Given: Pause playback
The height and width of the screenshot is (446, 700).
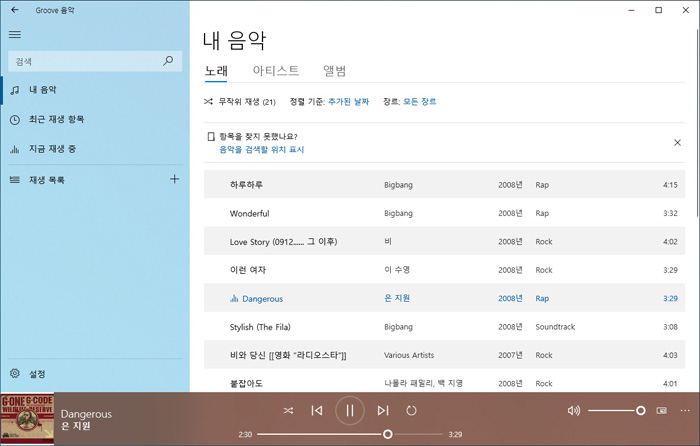Looking at the screenshot, I should pyautogui.click(x=350, y=410).
